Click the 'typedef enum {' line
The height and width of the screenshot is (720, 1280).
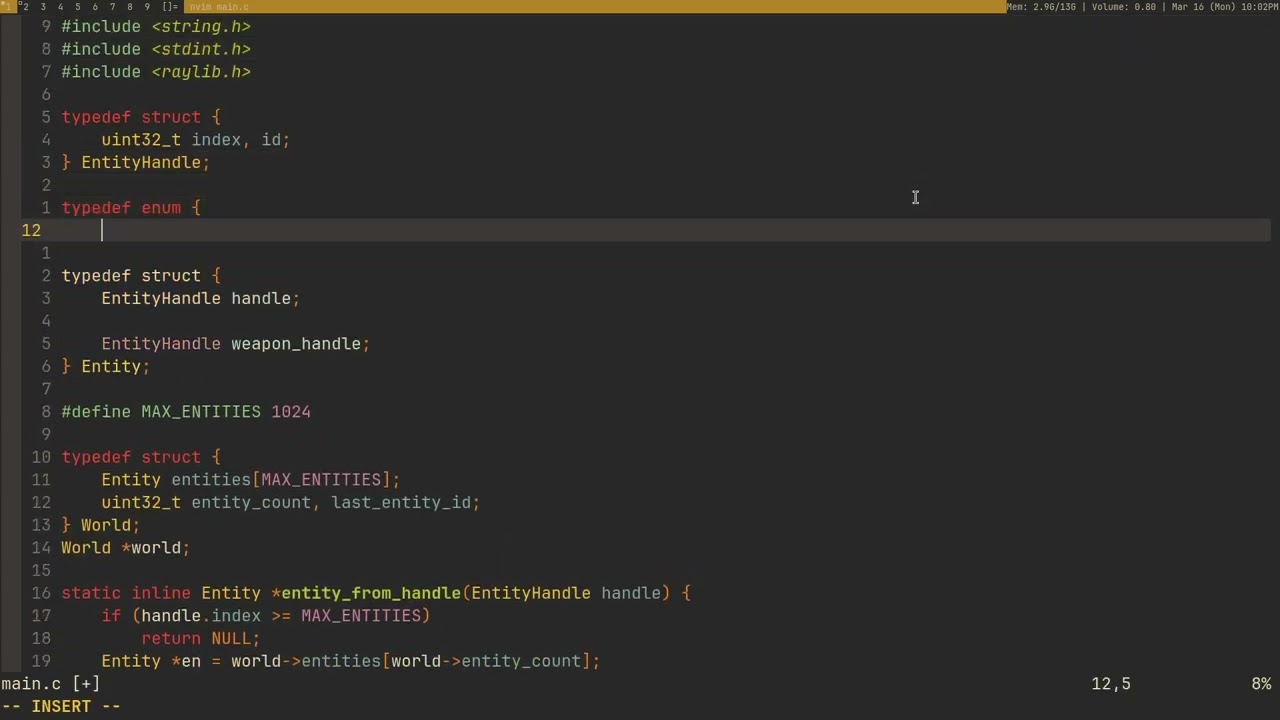pos(131,208)
